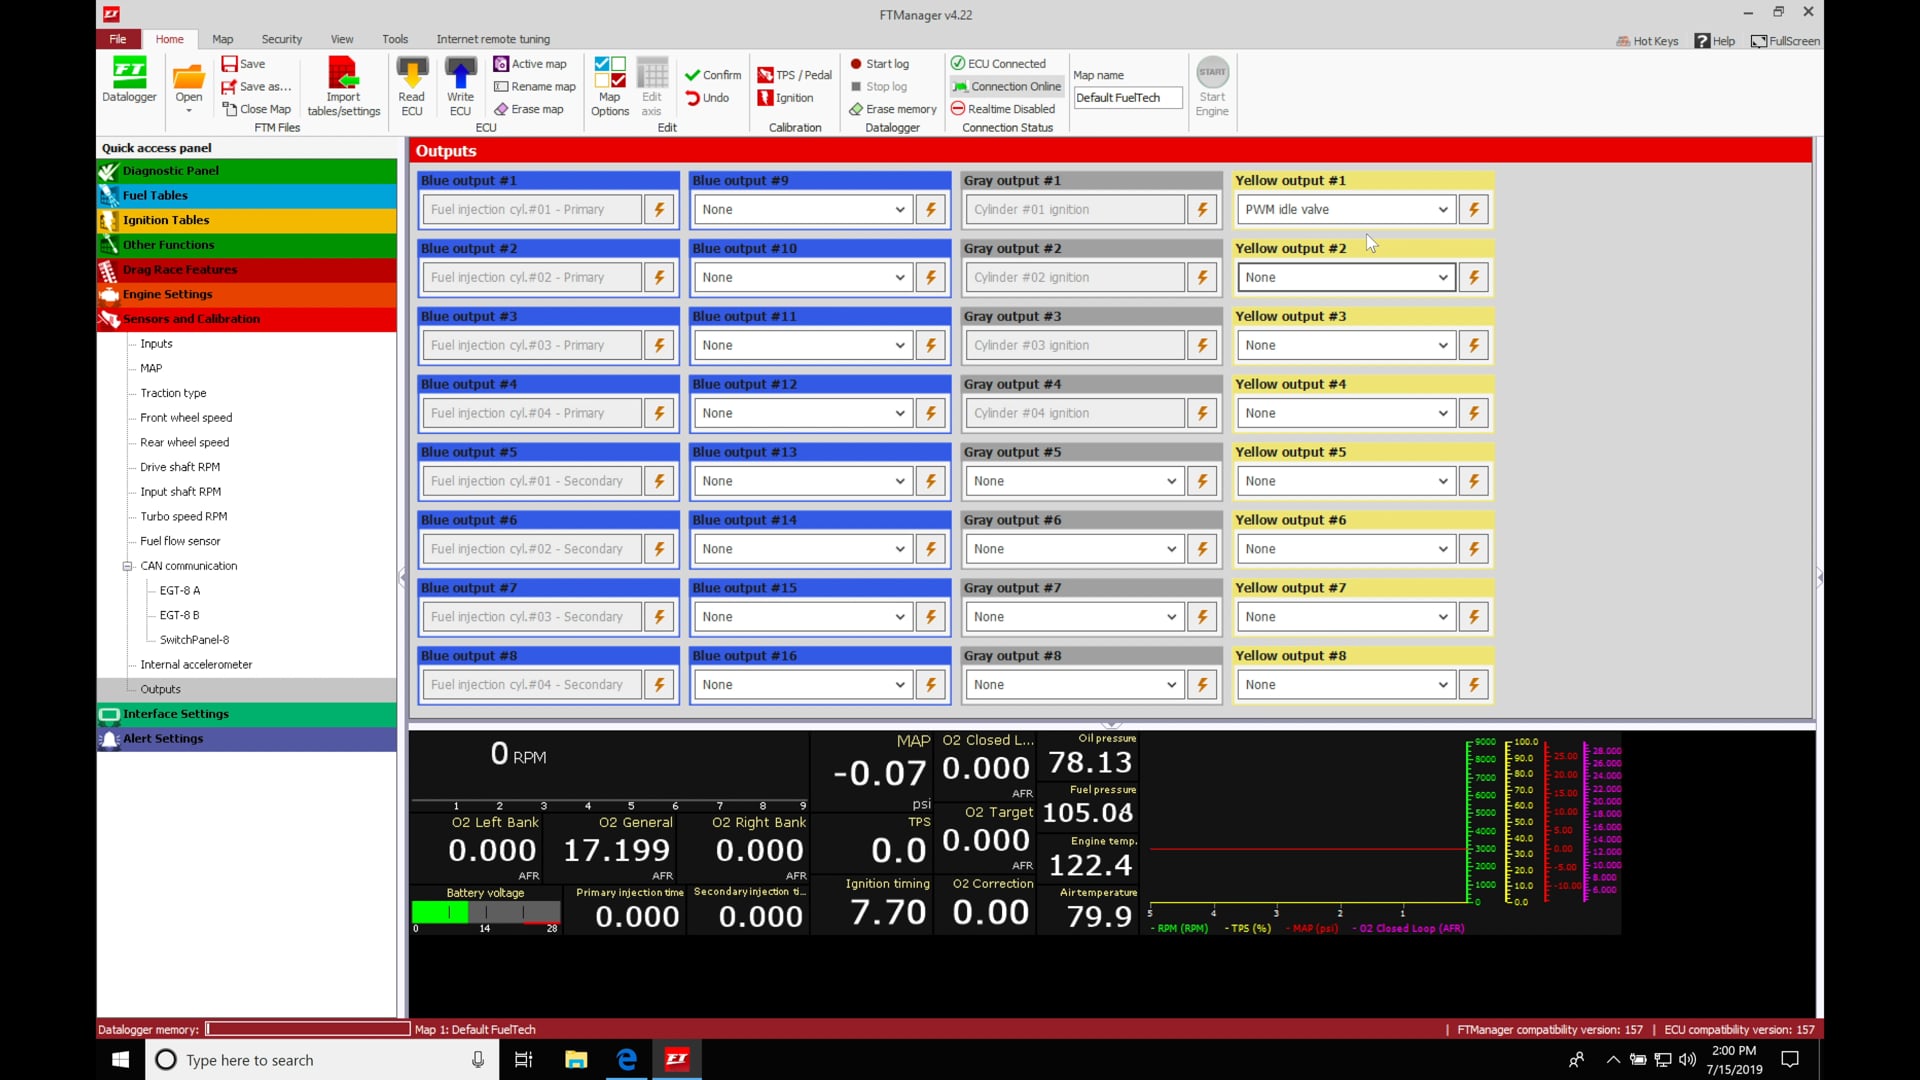Collapse the CAN communication tree node
Screen dimensions: 1920x1080
(x=128, y=566)
